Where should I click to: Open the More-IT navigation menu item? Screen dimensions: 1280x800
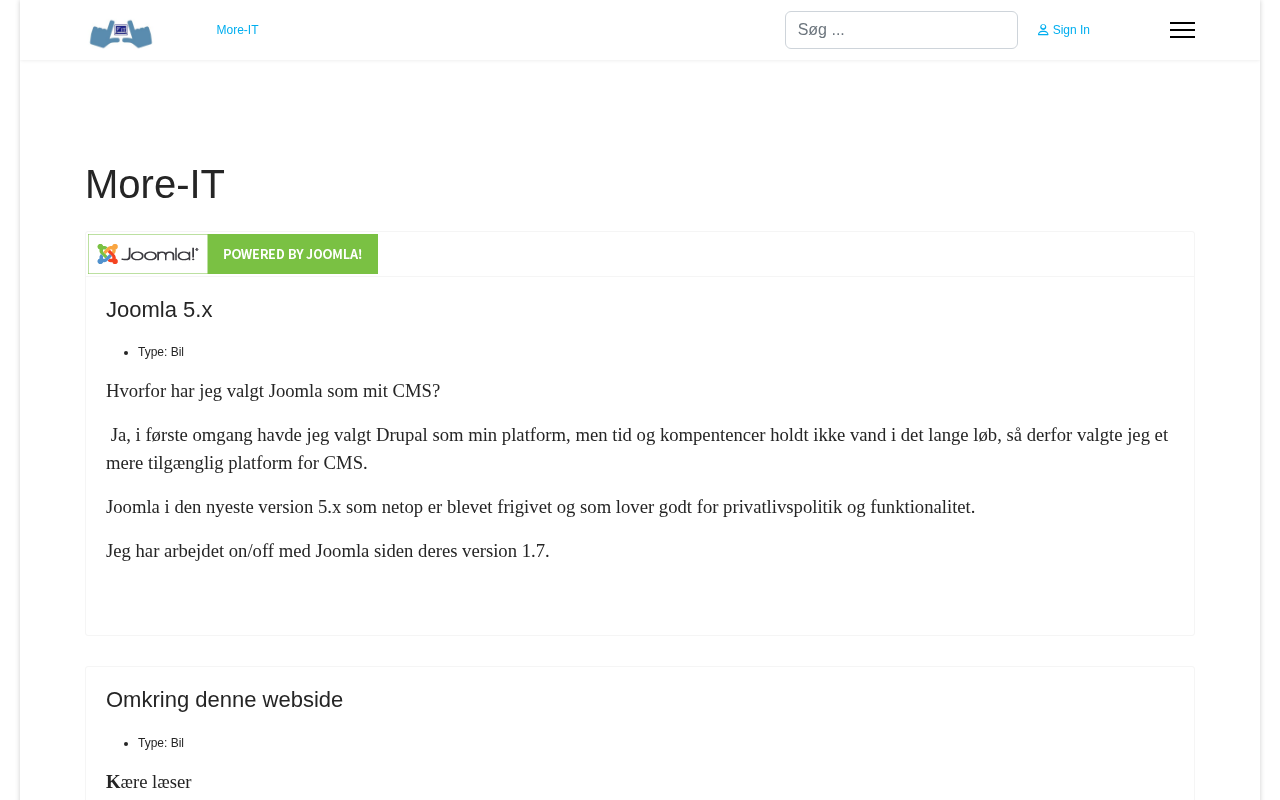tap(237, 30)
